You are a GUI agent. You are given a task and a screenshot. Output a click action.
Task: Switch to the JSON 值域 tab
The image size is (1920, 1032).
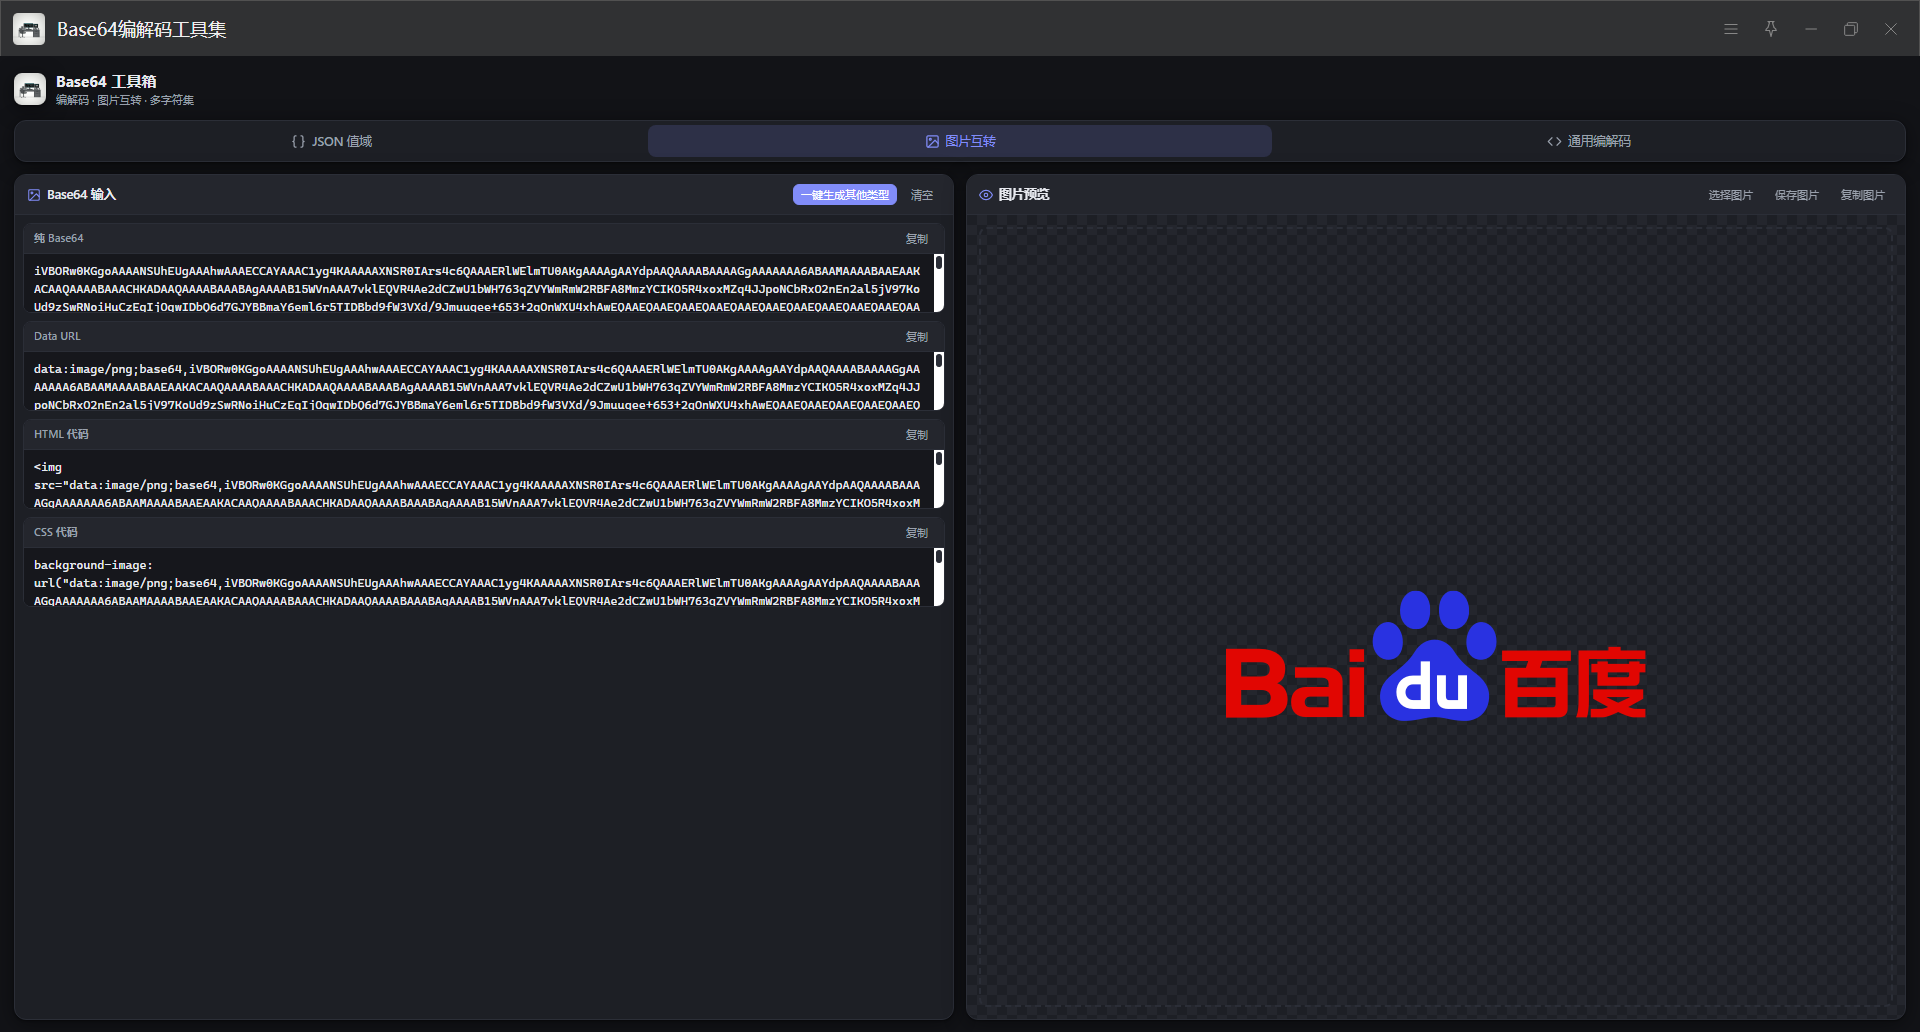point(332,141)
